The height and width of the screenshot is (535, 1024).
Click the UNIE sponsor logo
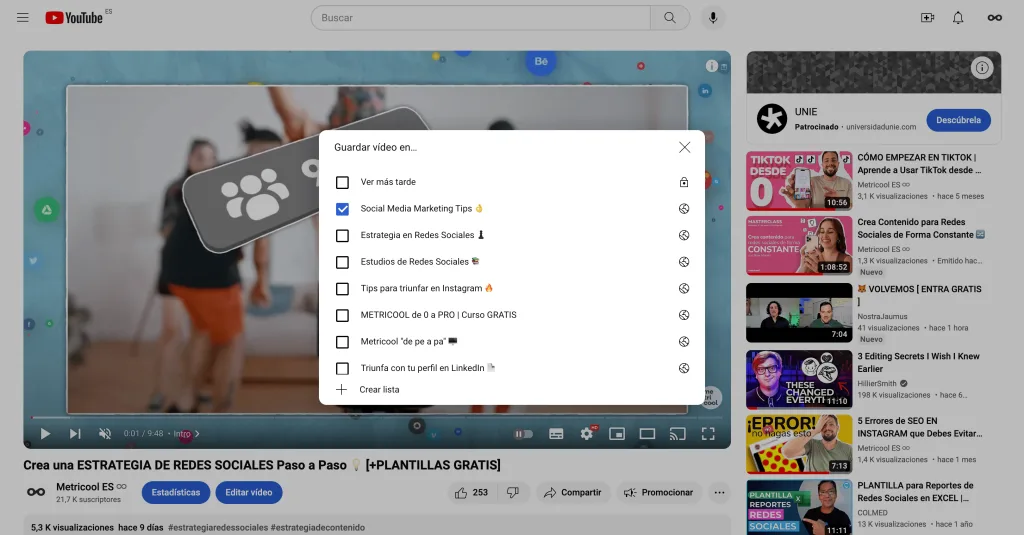[x=771, y=119]
